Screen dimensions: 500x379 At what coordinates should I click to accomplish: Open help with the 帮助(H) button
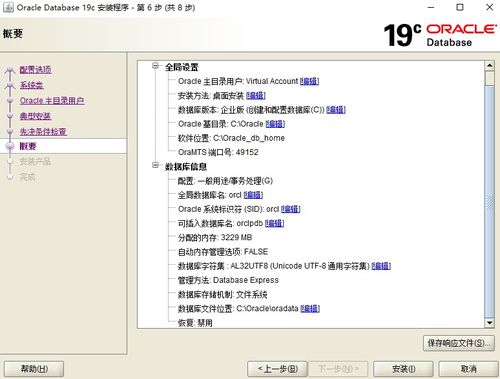[x=34, y=369]
